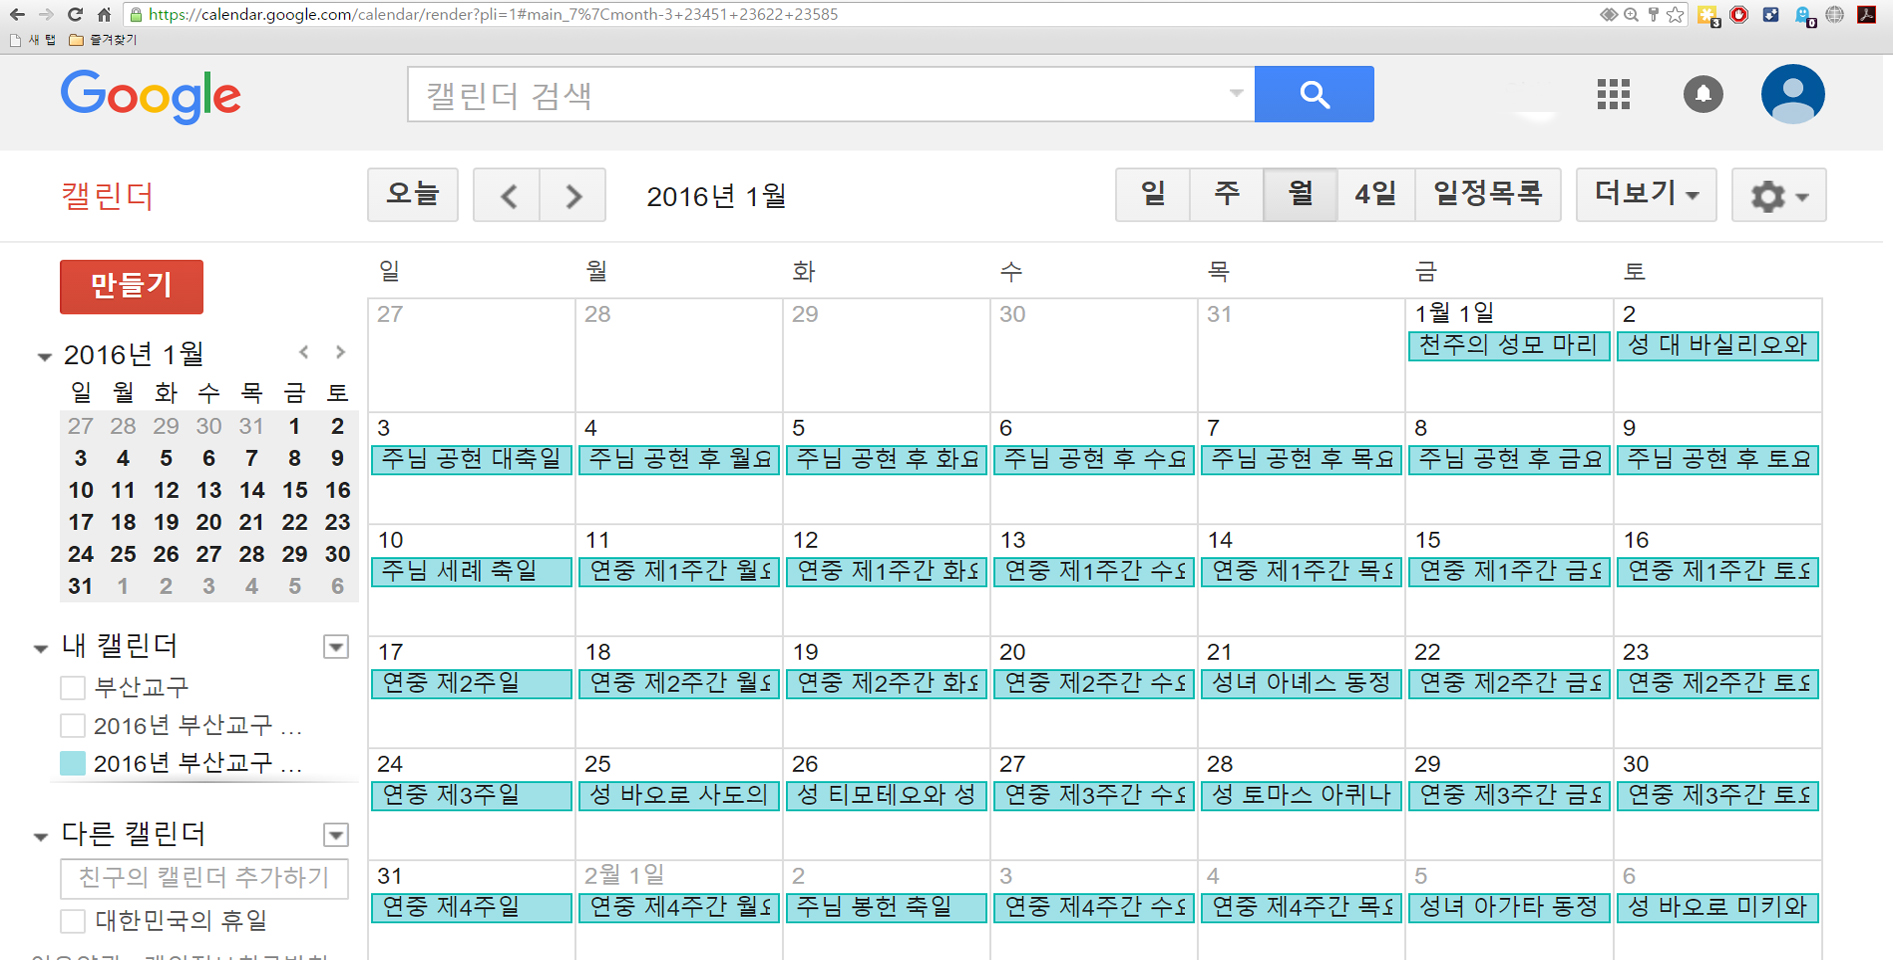Reload the page in the browser

point(75,15)
